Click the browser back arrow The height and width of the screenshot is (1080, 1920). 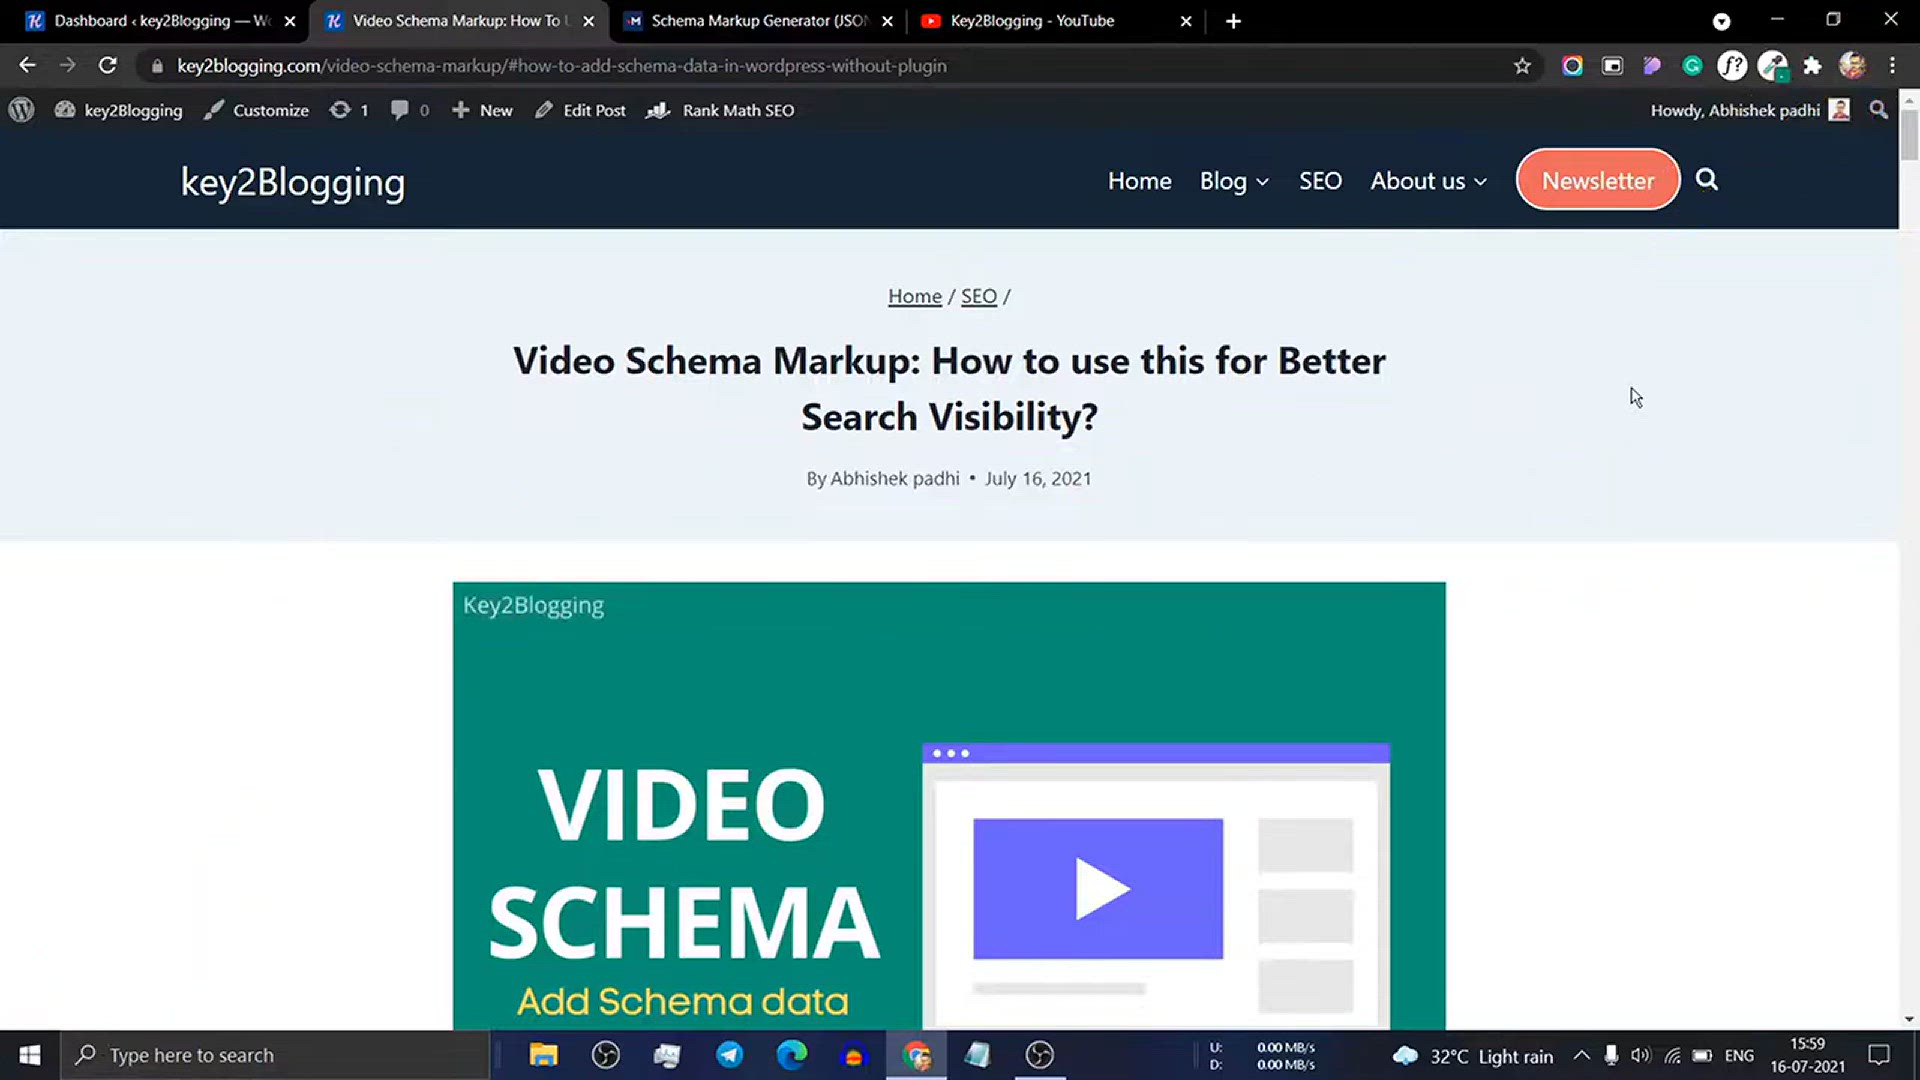coord(27,65)
